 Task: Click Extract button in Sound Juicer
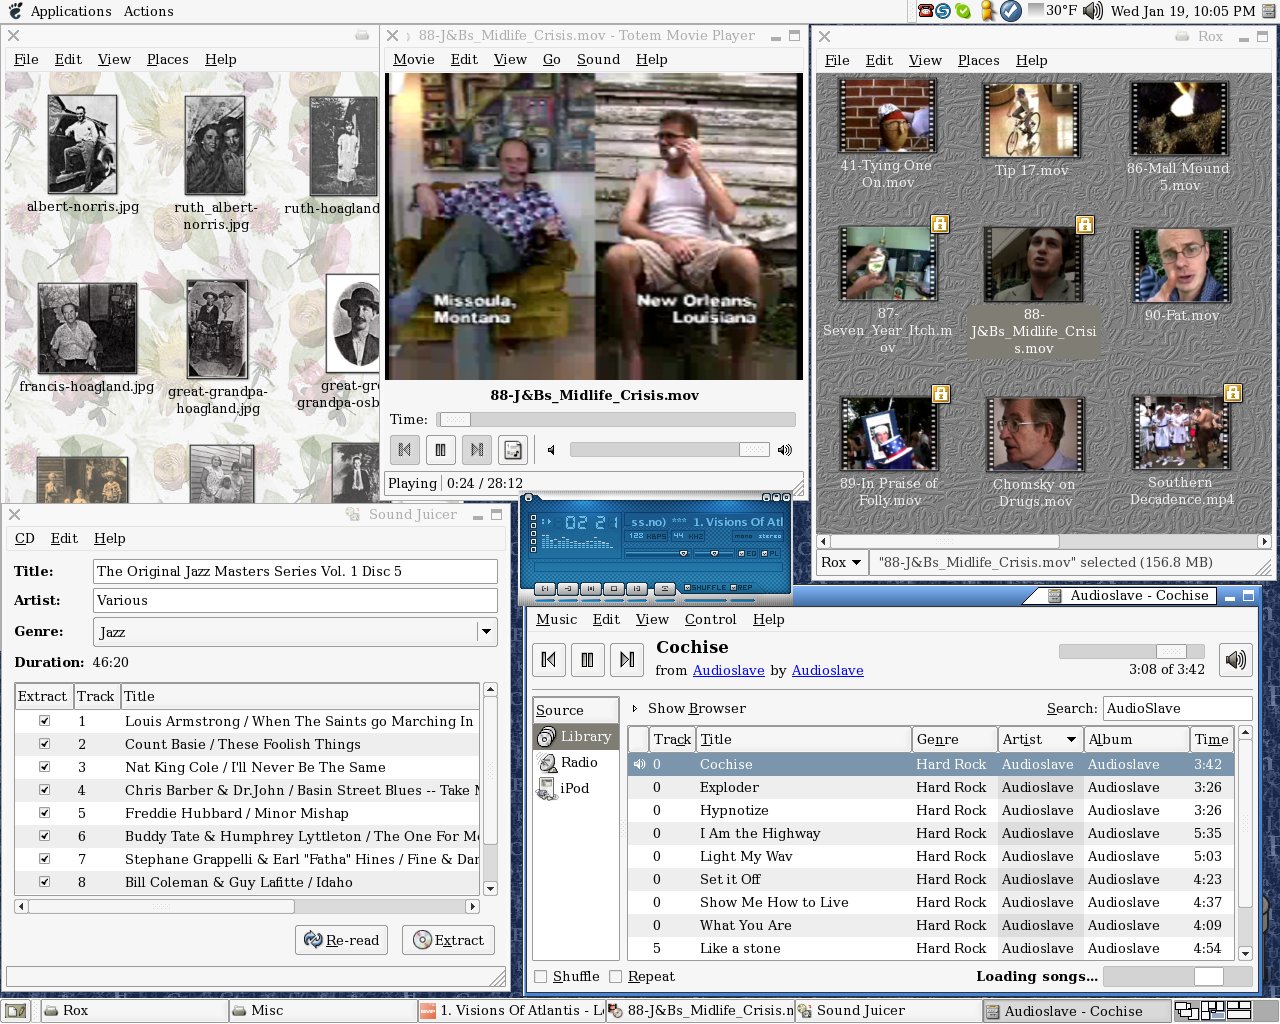pyautogui.click(x=448, y=940)
